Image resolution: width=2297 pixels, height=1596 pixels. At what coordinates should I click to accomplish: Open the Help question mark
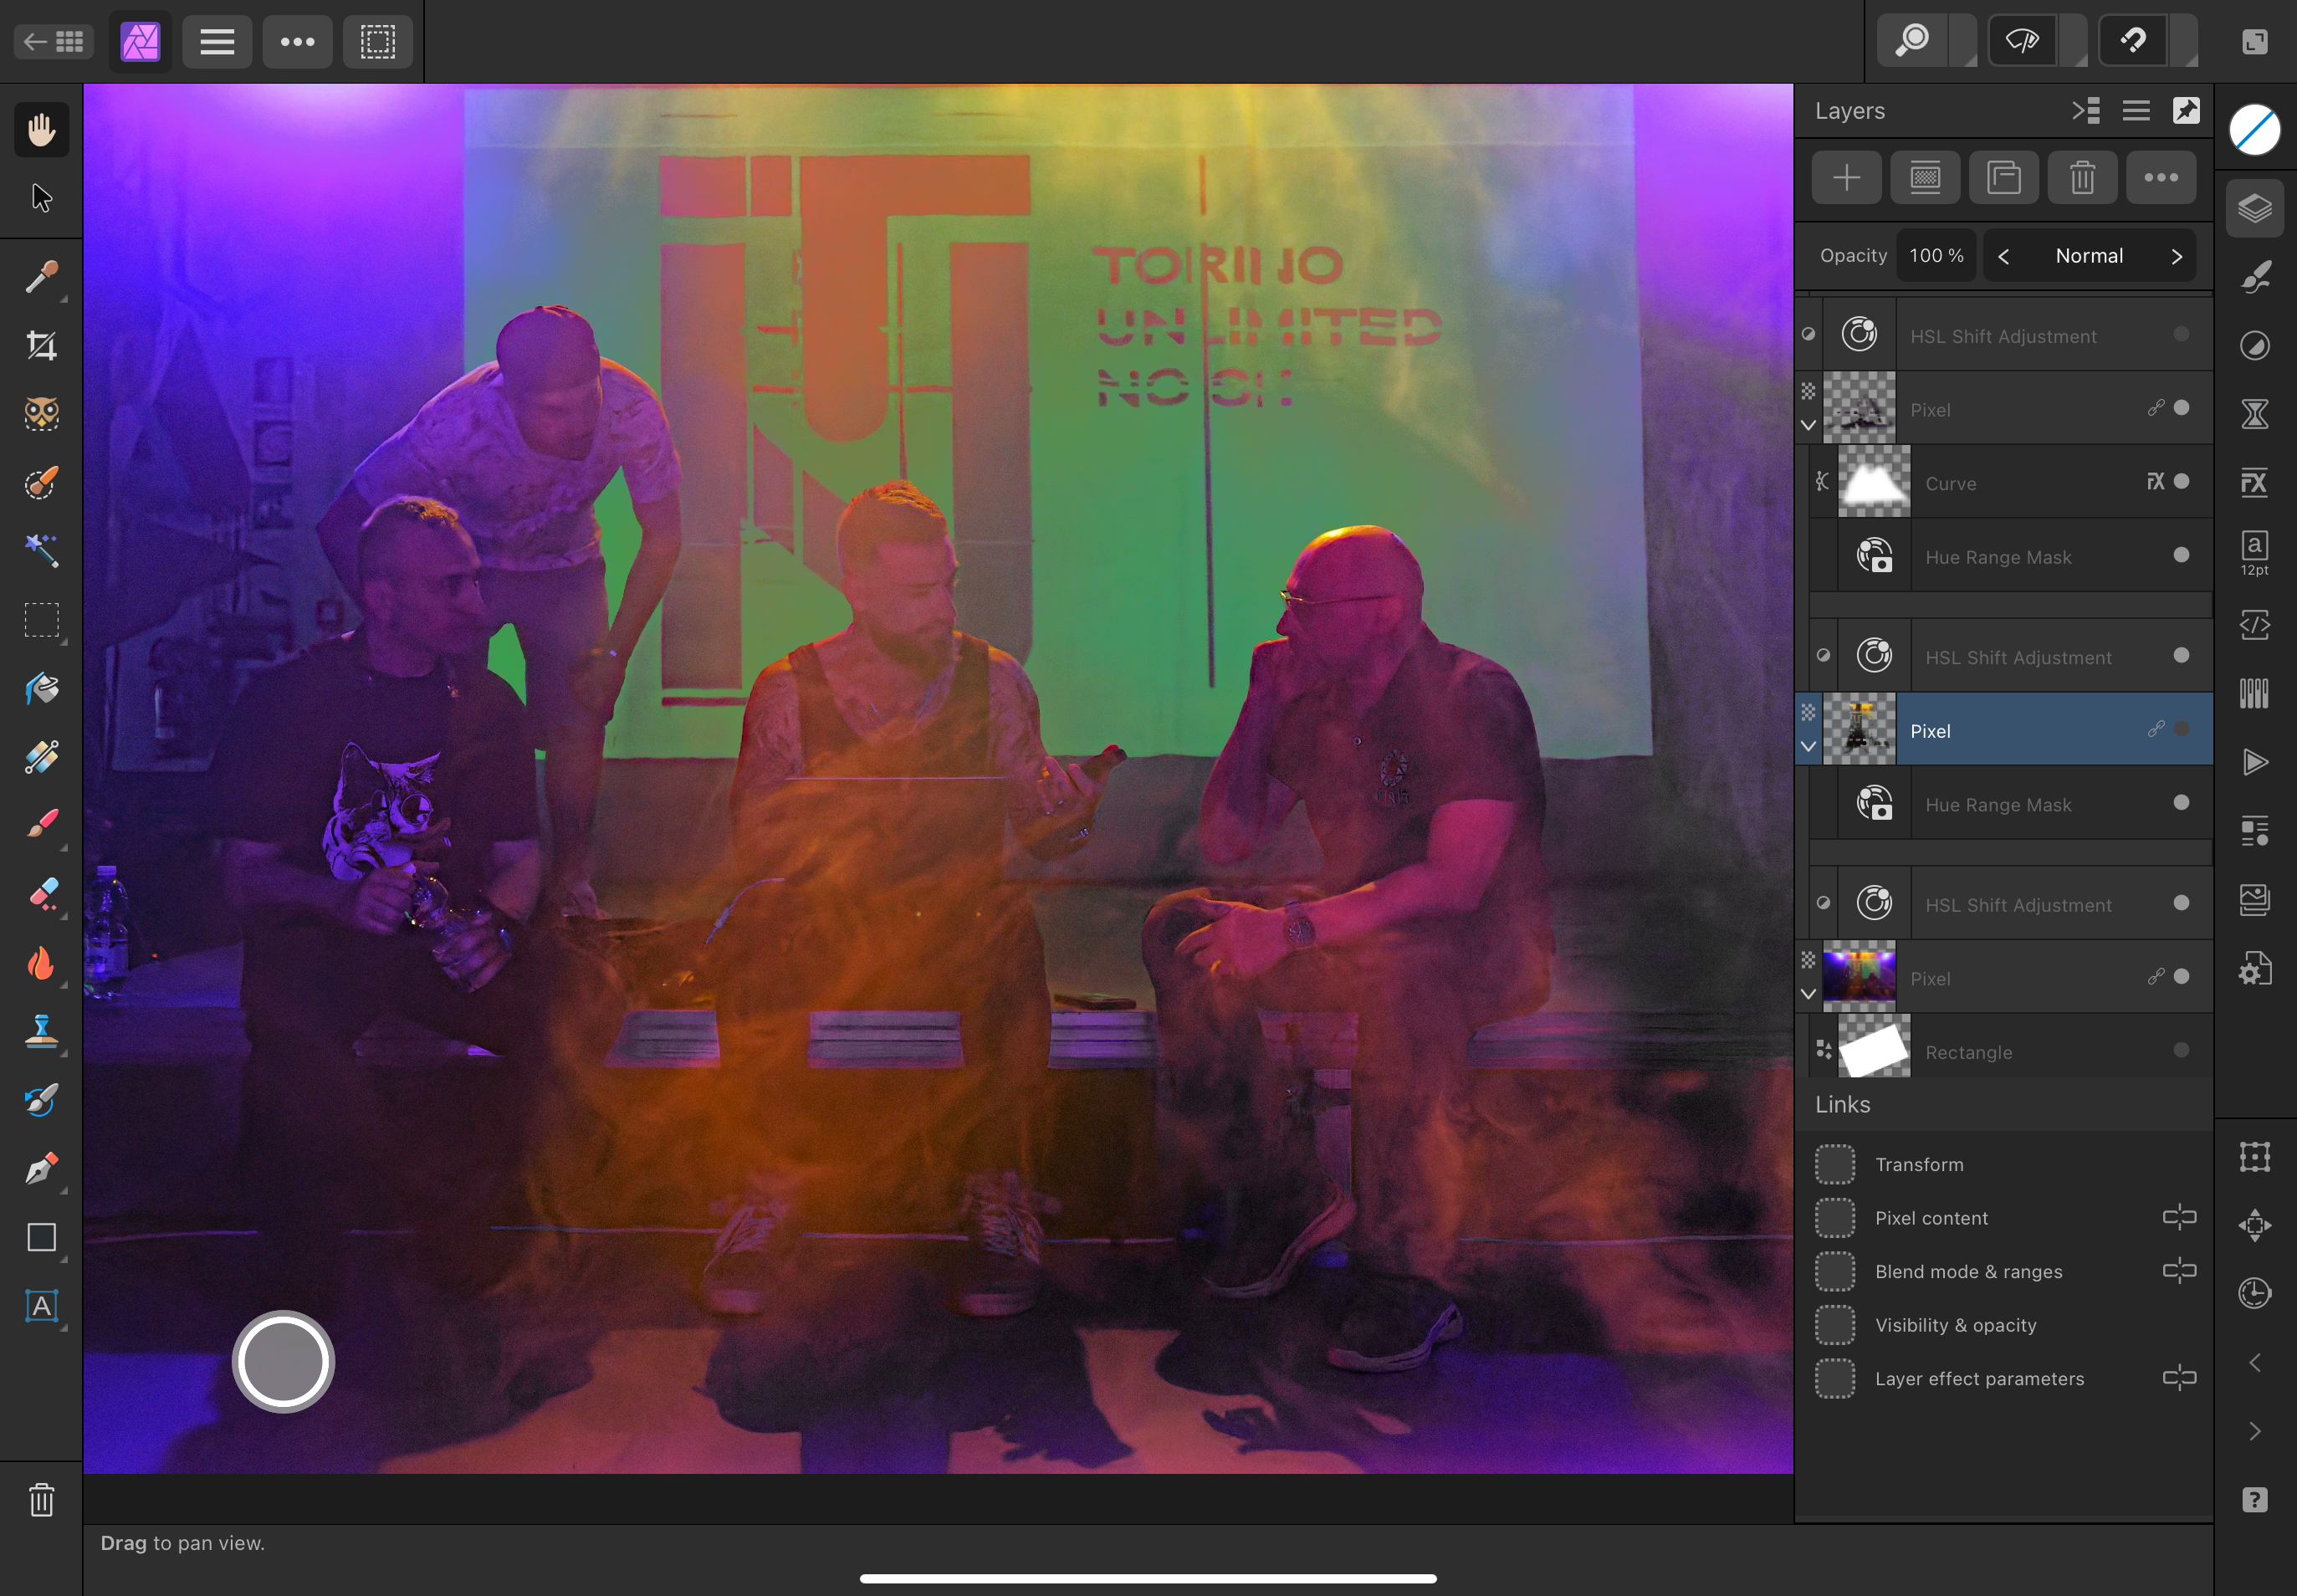pyautogui.click(x=2254, y=1500)
